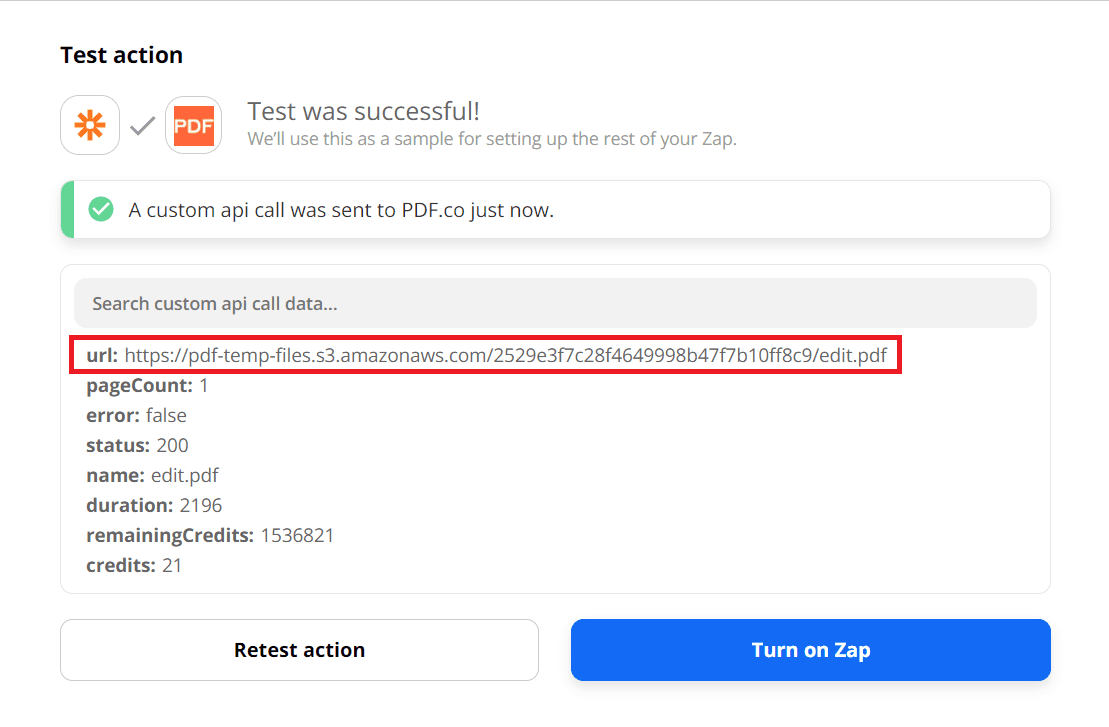
Task: Select the name: edit.pdf result row
Action: pos(152,475)
